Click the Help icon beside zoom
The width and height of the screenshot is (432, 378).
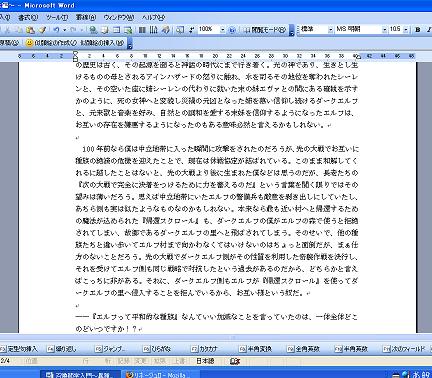click(x=232, y=30)
